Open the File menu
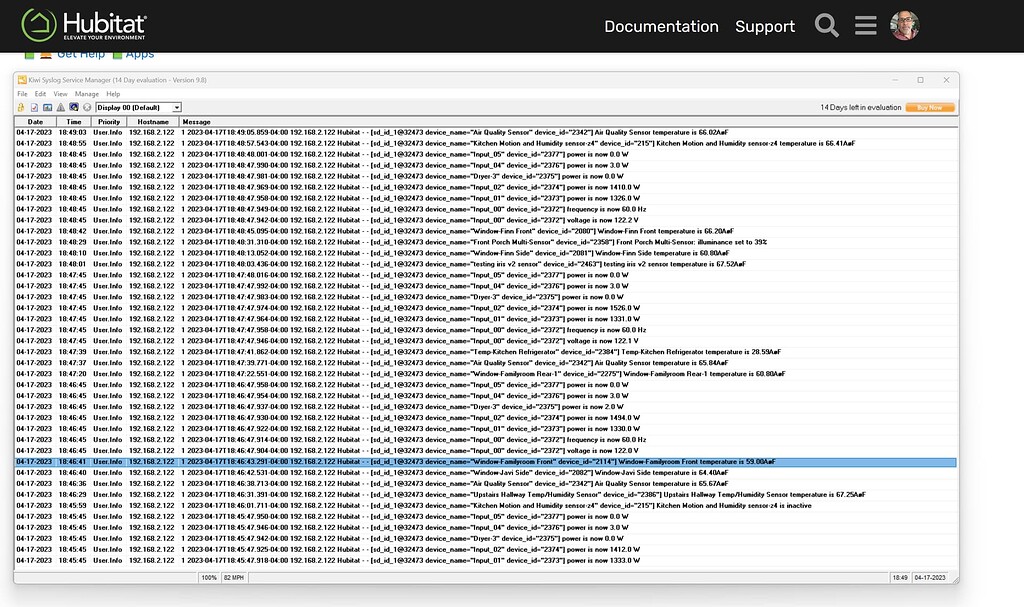Screen dimensions: 1024x607 click(x=21, y=93)
